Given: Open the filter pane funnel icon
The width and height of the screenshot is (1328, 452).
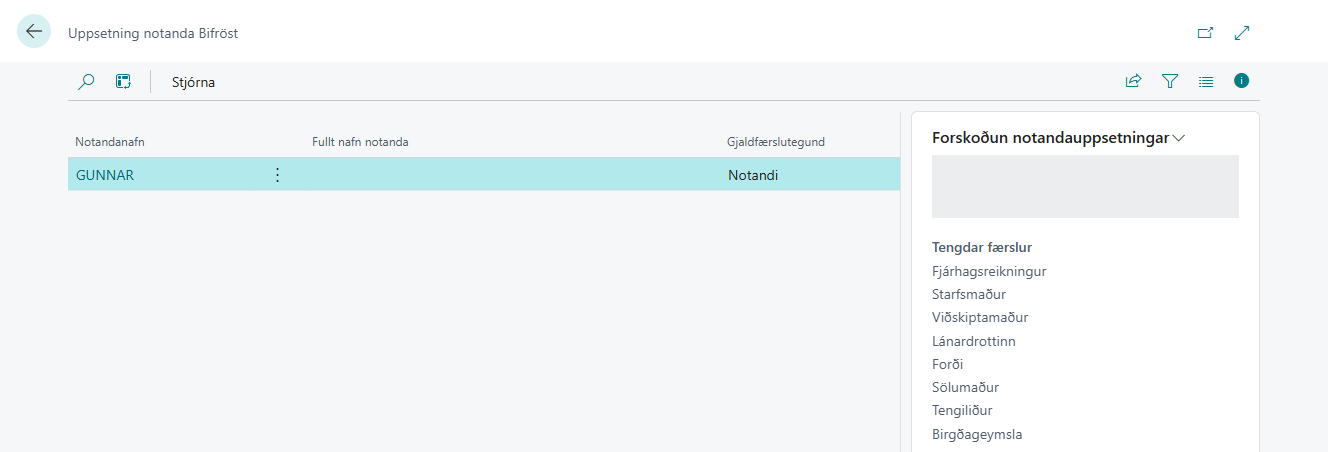Looking at the screenshot, I should (x=1170, y=82).
